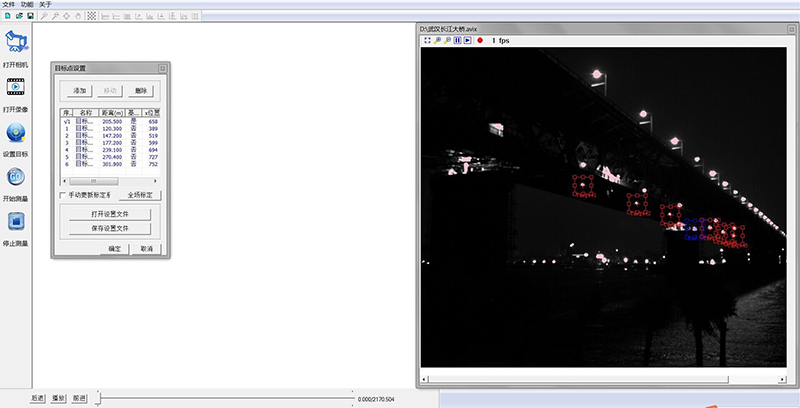Select the row with distance 239.100

pos(111,150)
